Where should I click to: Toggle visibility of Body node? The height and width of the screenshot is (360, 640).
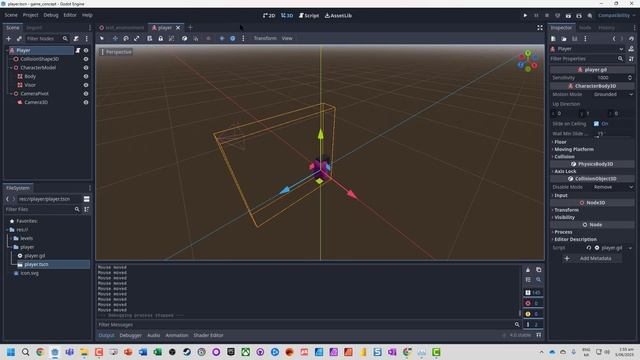(86, 76)
